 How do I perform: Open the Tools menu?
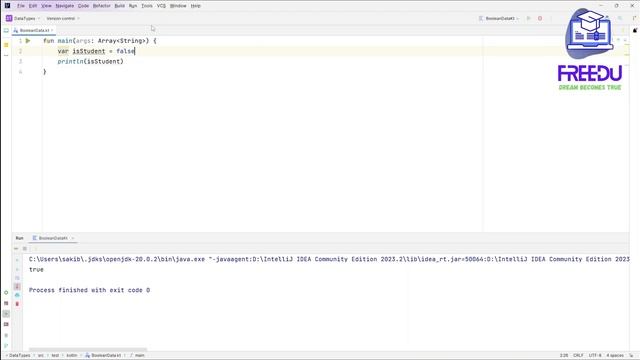147,6
